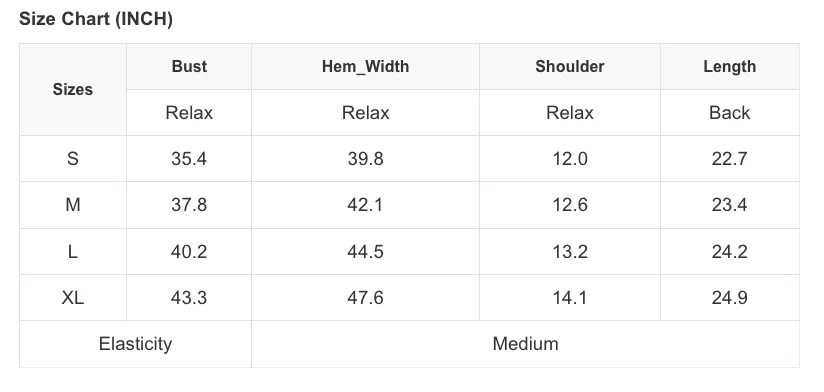Click the Bust column header
Screen dimensions: 824x392
point(189,66)
